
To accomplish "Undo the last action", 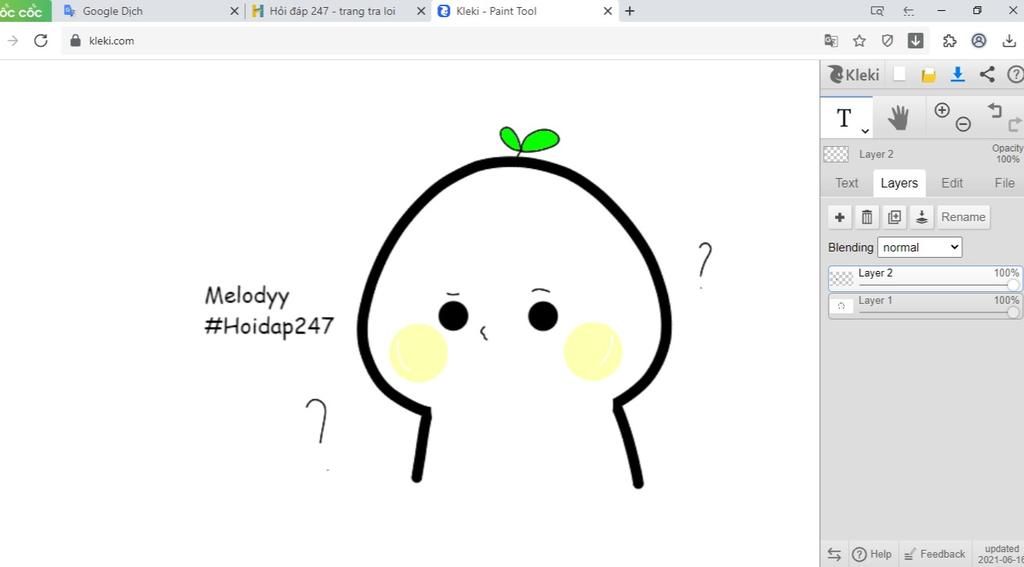I will [994, 110].
